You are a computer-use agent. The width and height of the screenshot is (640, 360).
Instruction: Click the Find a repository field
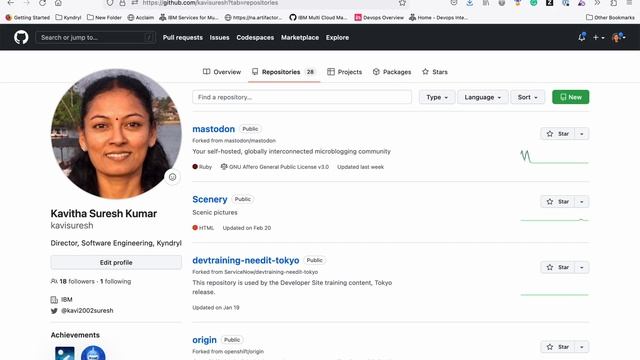click(302, 97)
